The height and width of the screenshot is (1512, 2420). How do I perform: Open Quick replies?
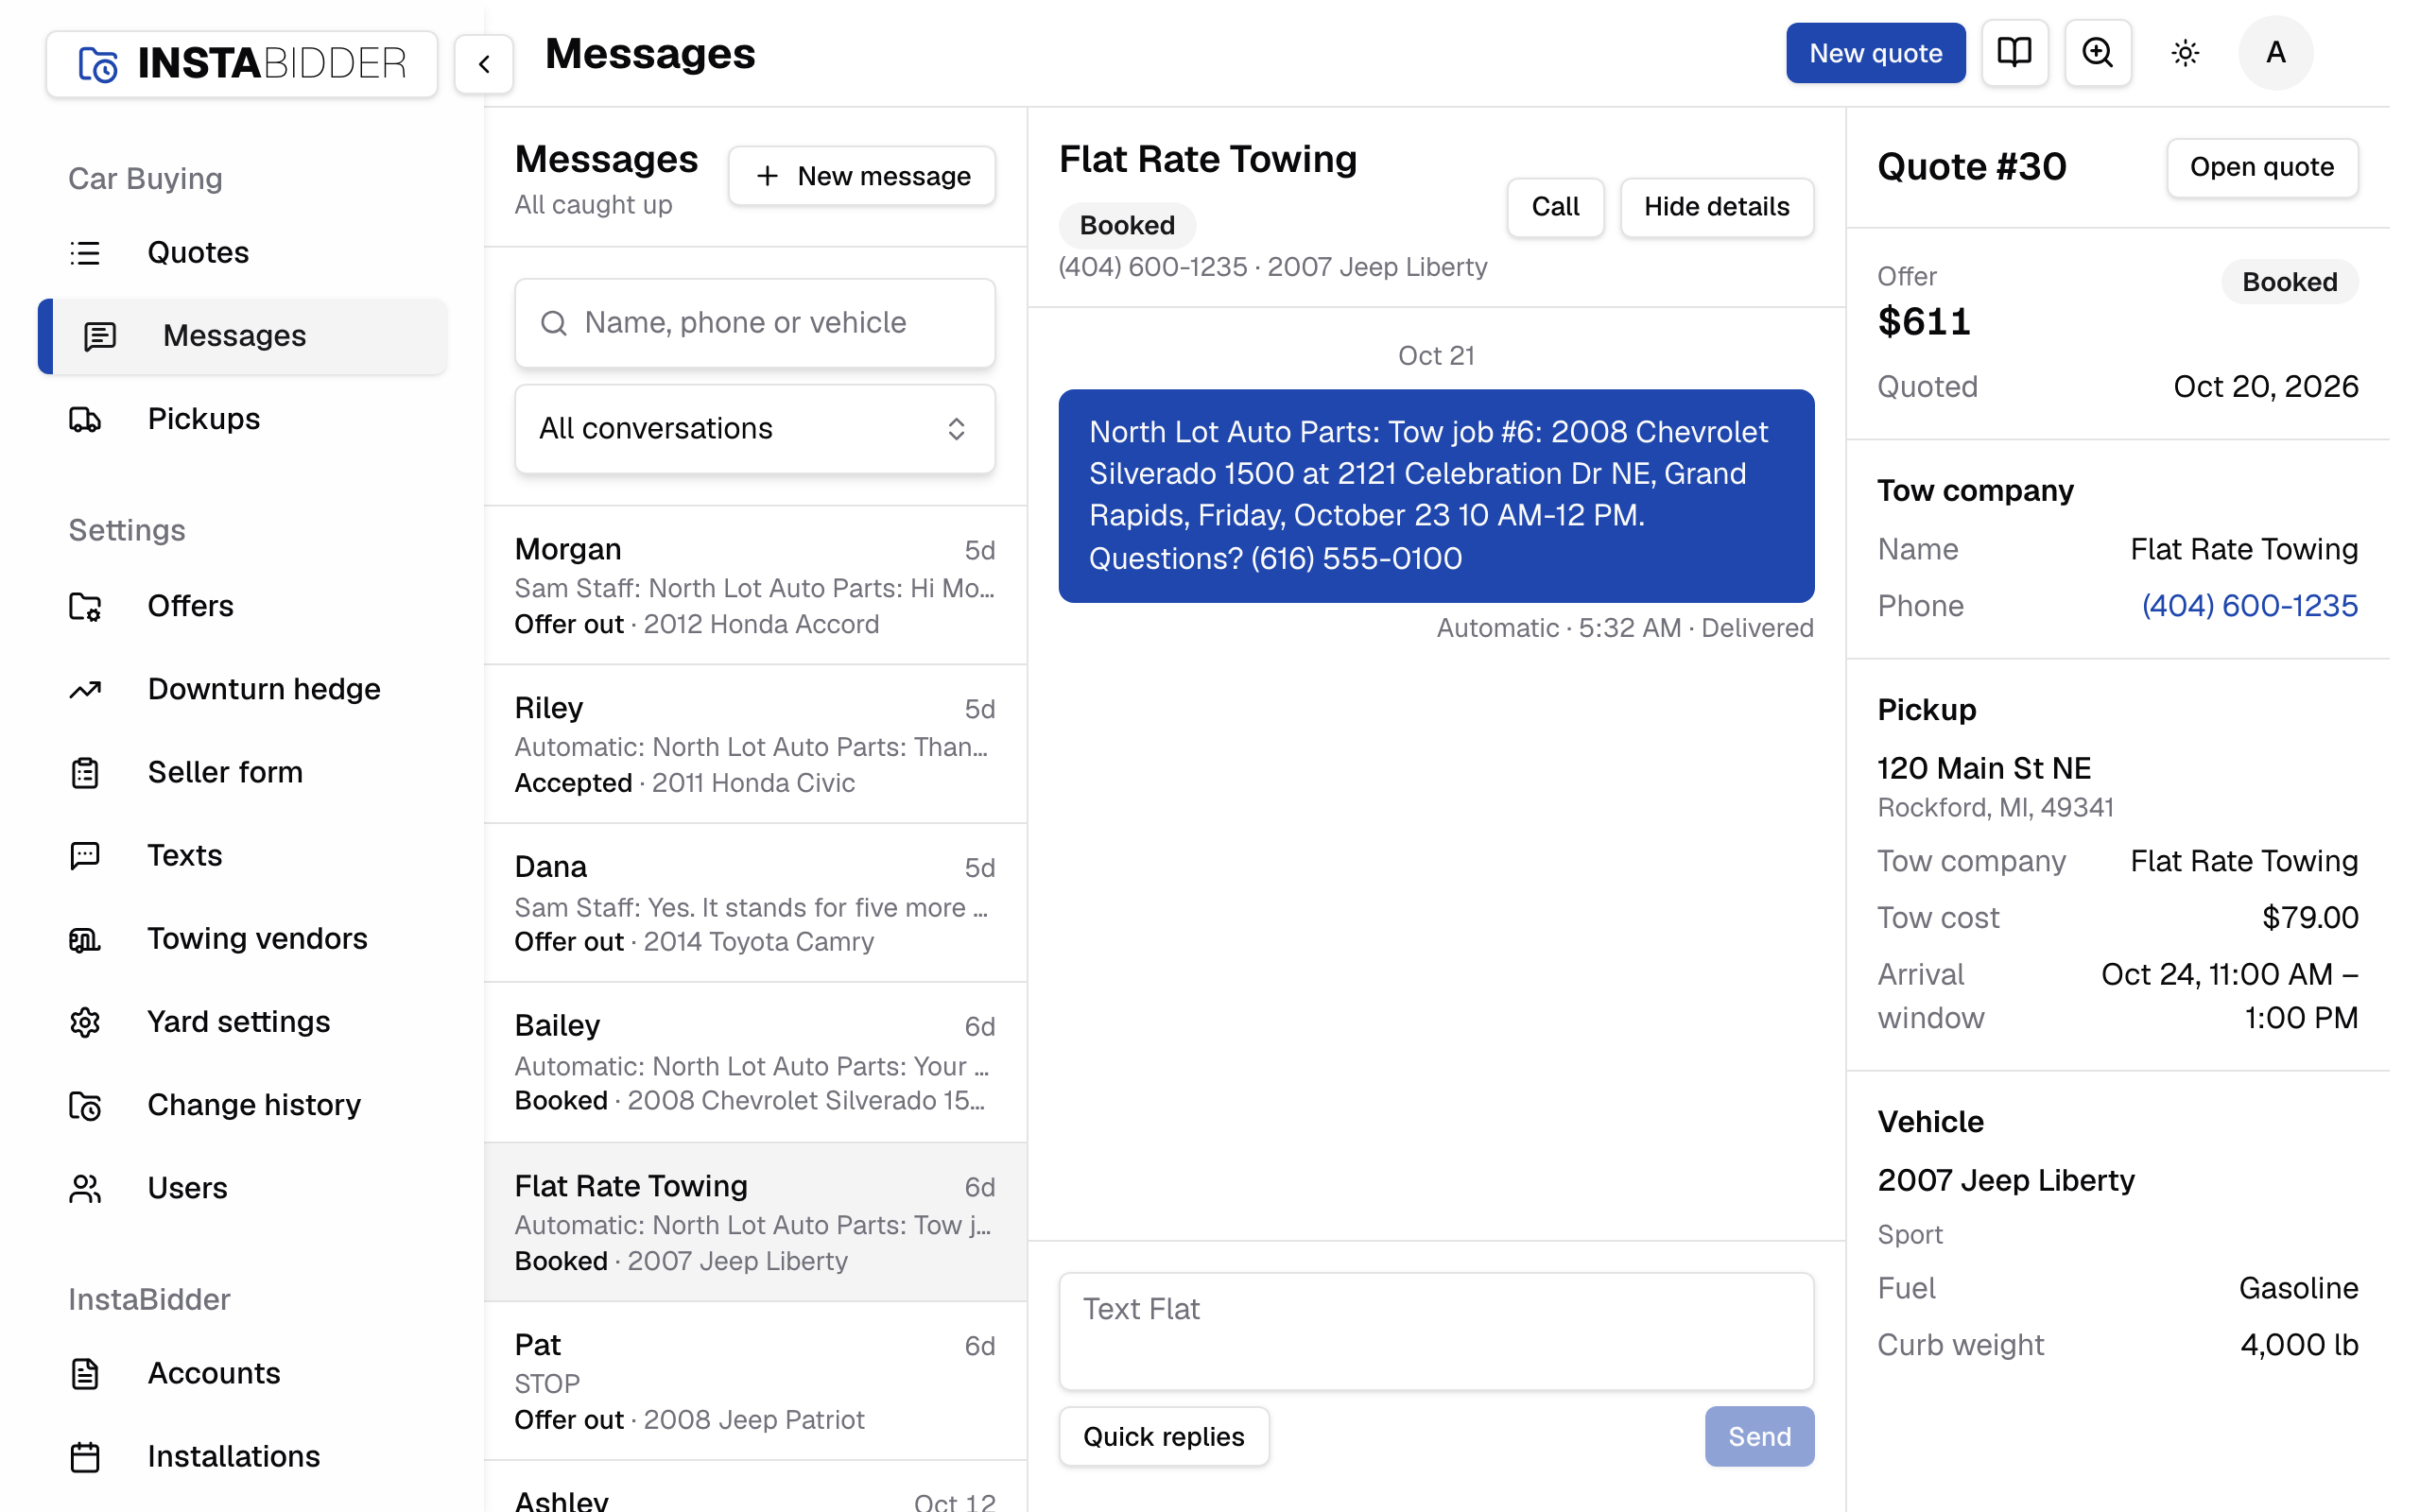point(1164,1436)
